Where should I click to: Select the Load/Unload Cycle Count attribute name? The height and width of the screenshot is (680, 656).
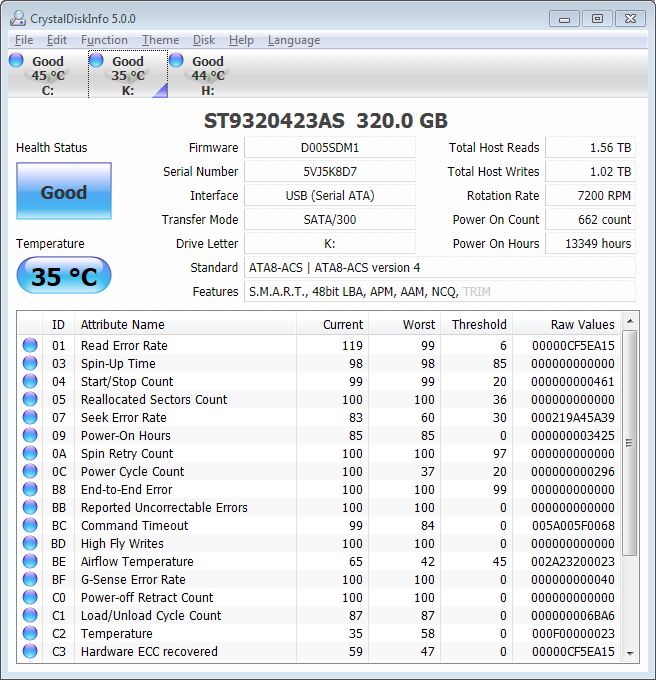pyautogui.click(x=151, y=615)
